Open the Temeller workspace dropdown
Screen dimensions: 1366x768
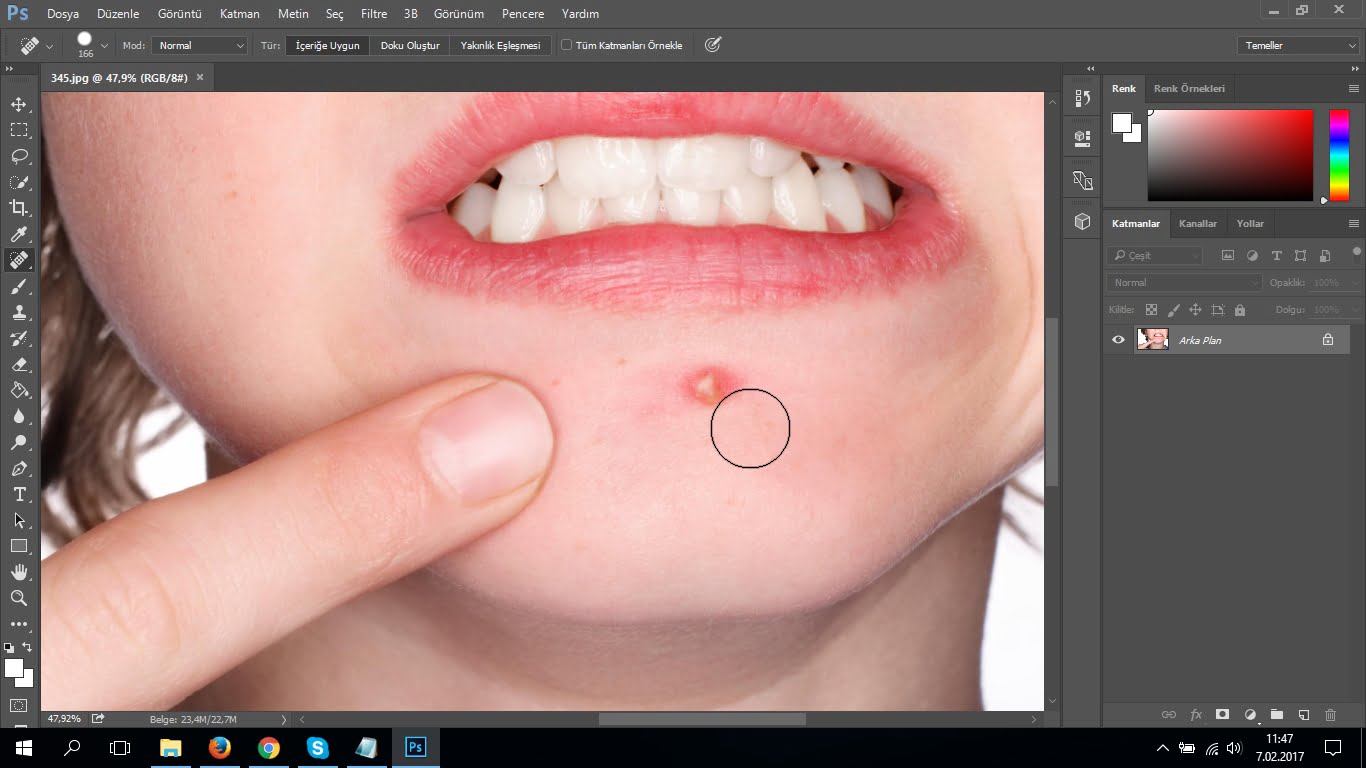pyautogui.click(x=1297, y=45)
